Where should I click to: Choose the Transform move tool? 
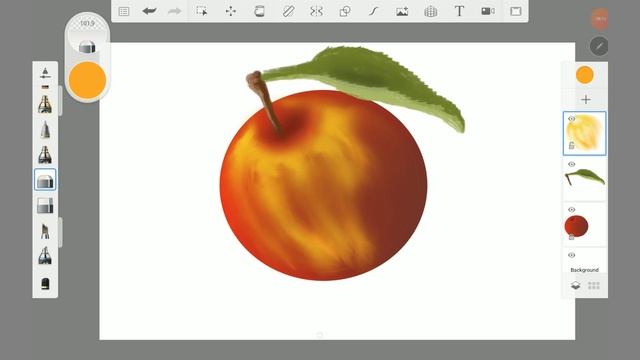[231, 11]
